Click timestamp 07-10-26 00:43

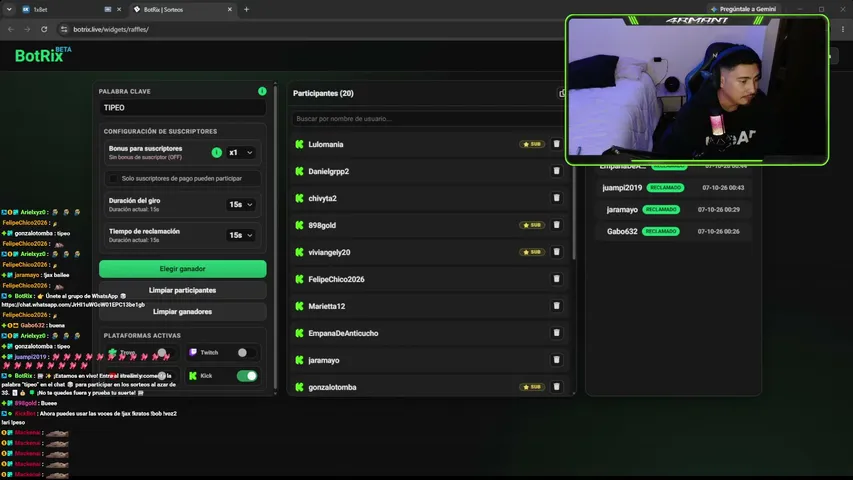point(723,188)
